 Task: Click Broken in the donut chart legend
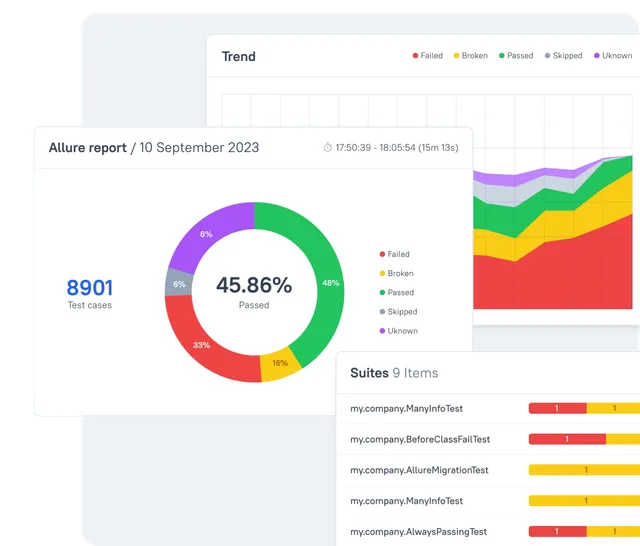coord(396,273)
